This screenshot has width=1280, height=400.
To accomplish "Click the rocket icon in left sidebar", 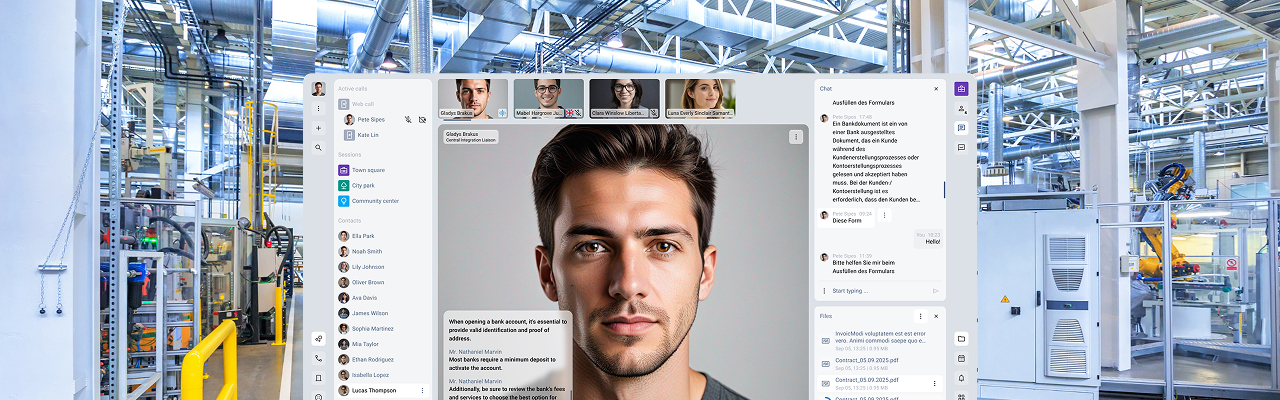I will click(x=318, y=338).
